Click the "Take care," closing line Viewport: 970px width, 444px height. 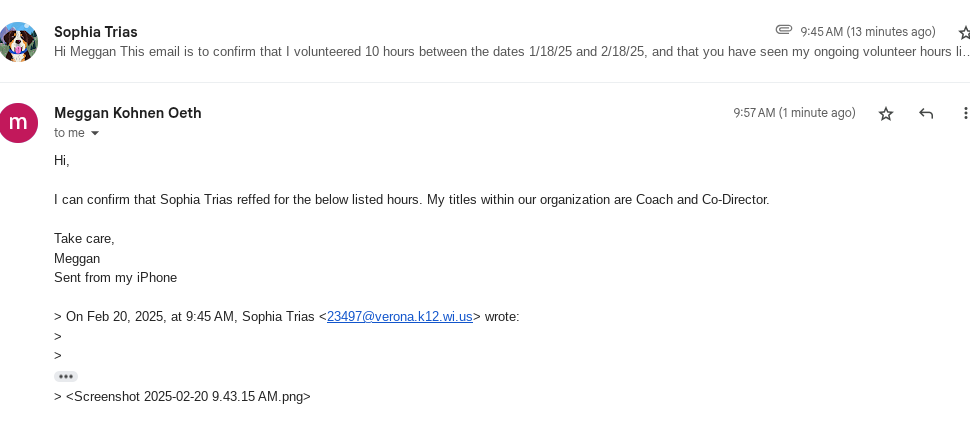click(x=84, y=238)
